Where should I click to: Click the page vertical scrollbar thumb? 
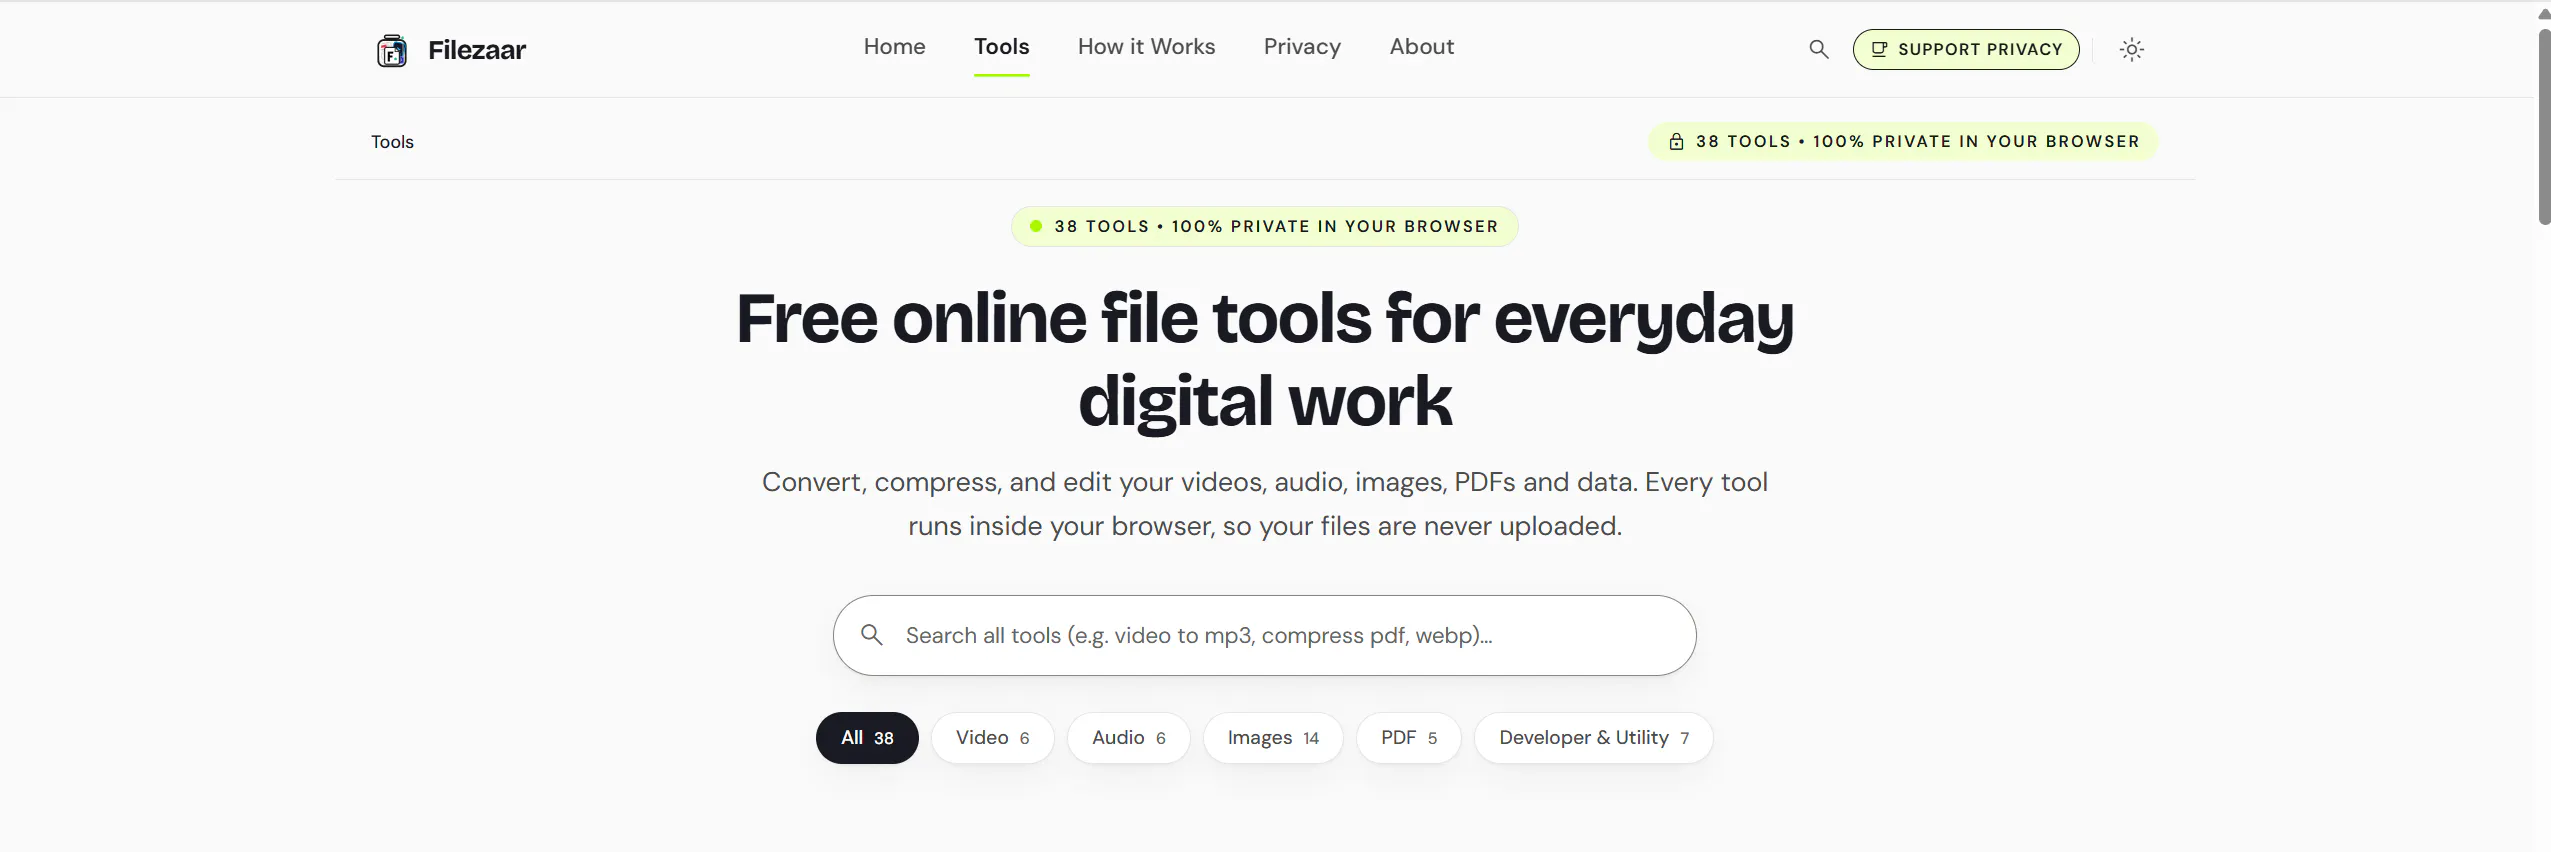(2544, 126)
